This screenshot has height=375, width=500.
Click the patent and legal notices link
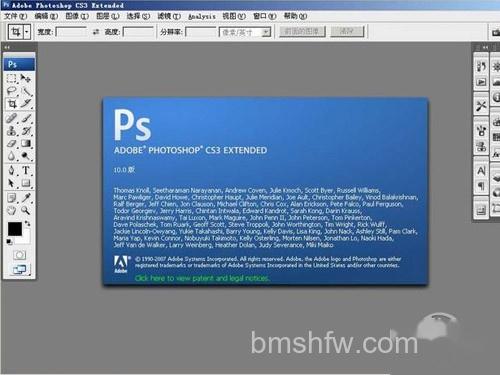coord(202,278)
